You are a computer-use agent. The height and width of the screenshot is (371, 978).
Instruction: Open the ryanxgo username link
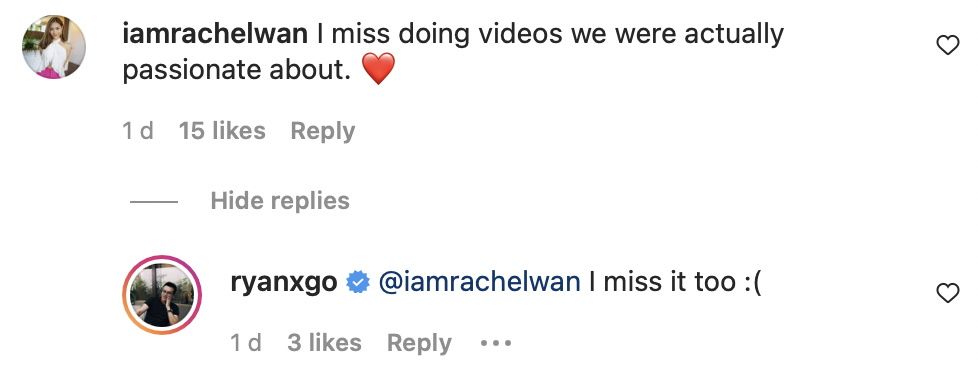[x=284, y=282]
